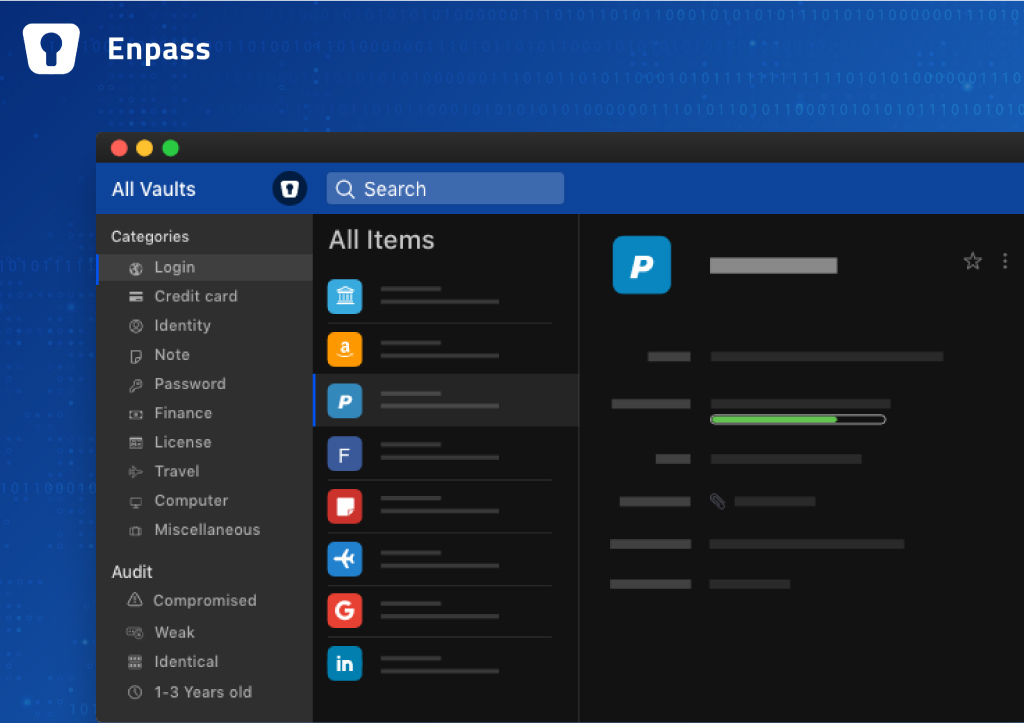Open the Google item in list
The width and height of the screenshot is (1024, 723).
point(445,611)
